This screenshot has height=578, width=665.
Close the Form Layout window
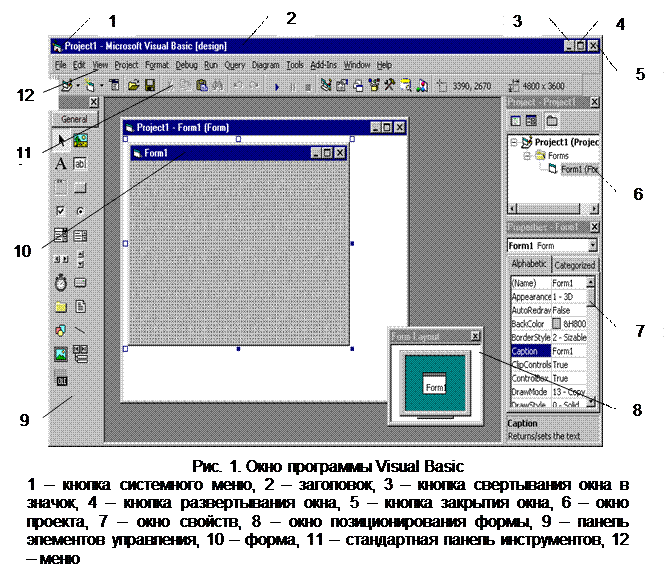tap(475, 337)
